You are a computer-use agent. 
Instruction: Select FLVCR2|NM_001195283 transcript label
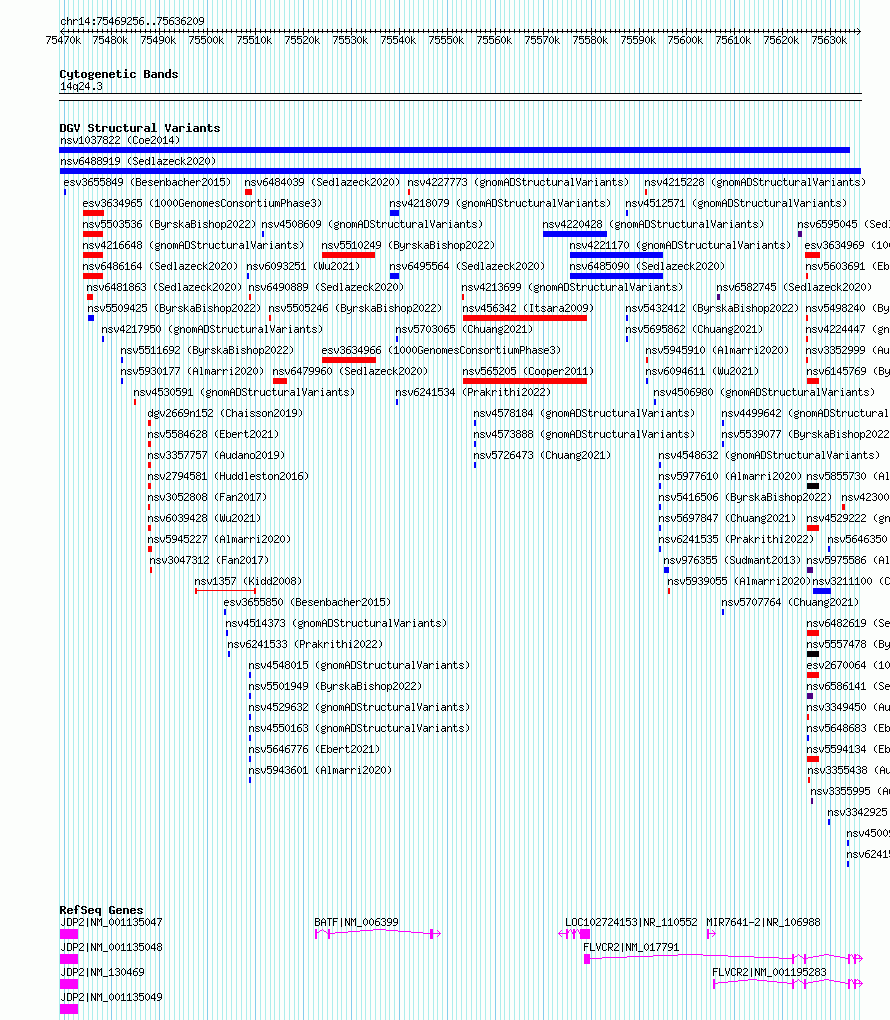[x=769, y=973]
